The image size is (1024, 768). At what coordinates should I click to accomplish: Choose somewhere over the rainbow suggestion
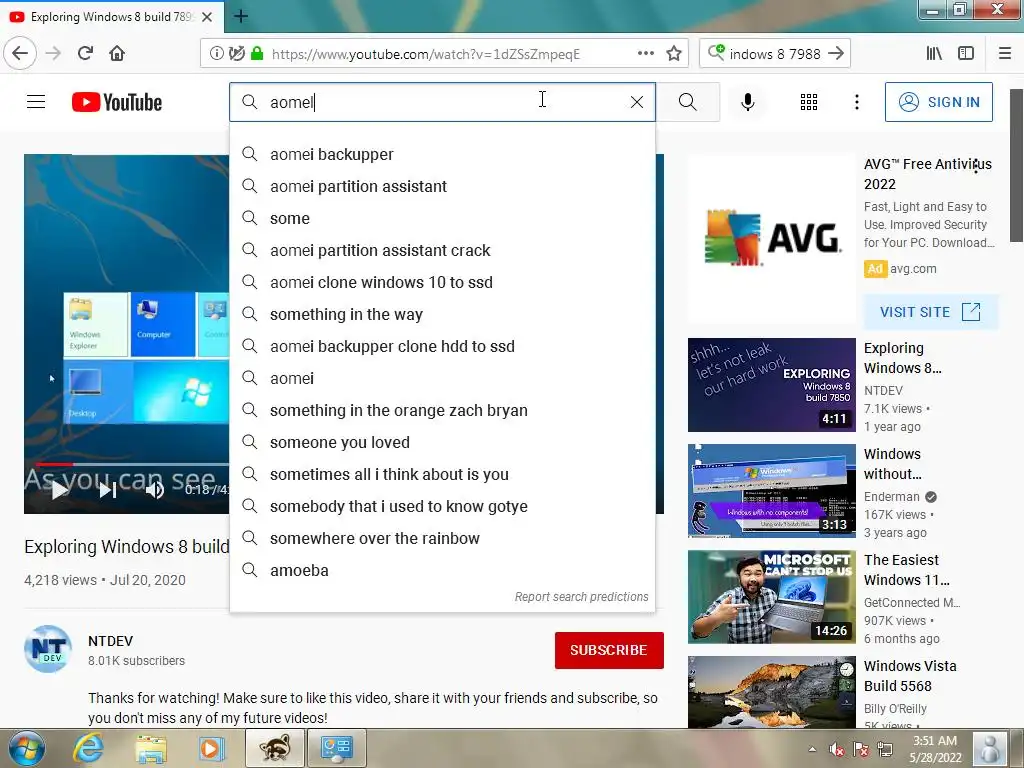tap(442, 538)
